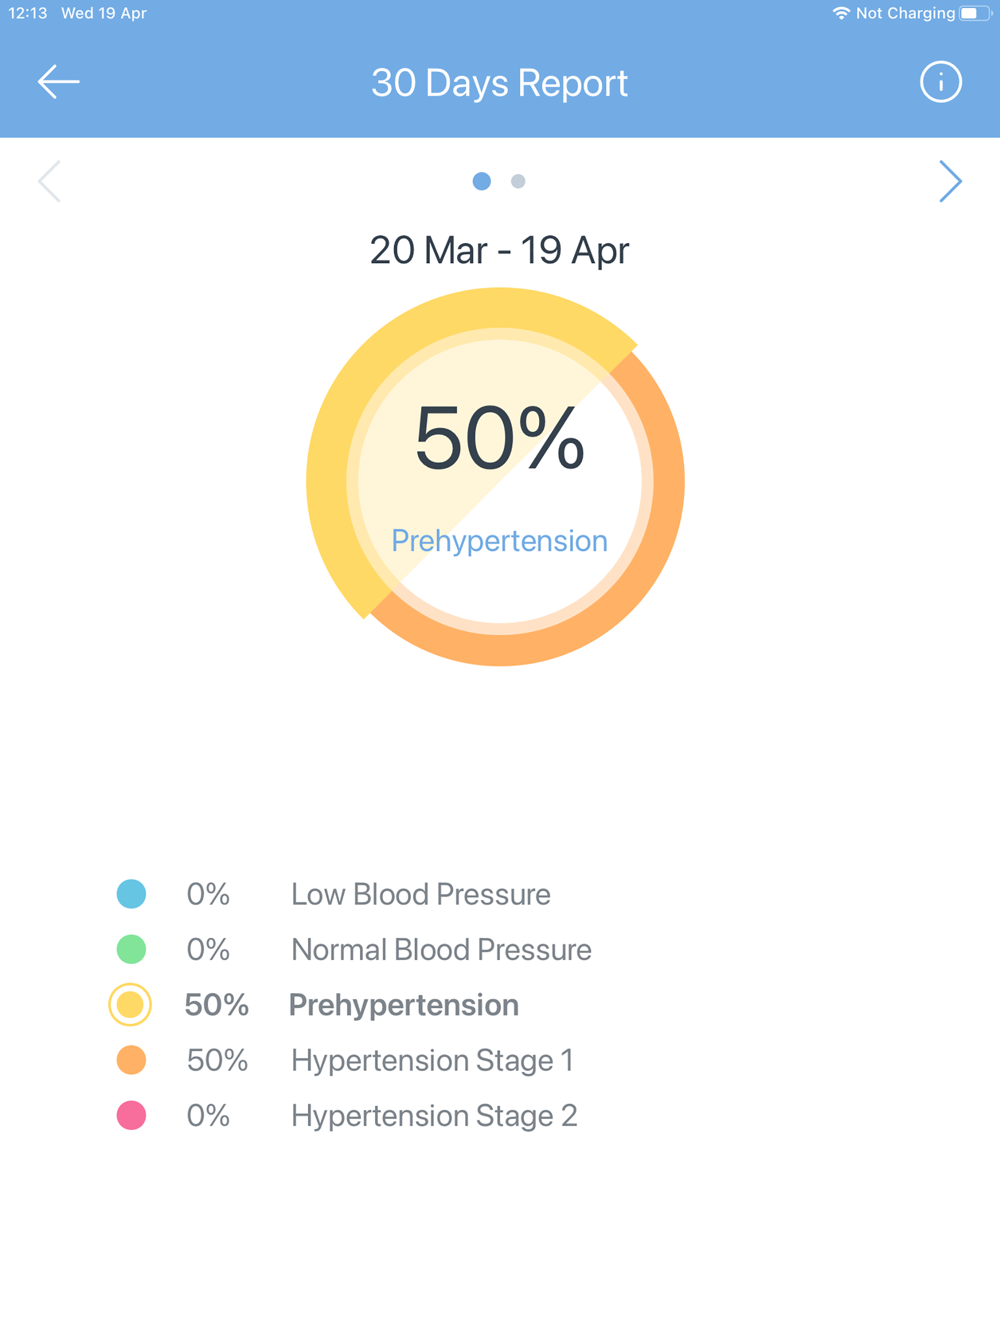Image resolution: width=1000 pixels, height=1334 pixels.
Task: Tap the back arrow in header
Action: tap(58, 82)
